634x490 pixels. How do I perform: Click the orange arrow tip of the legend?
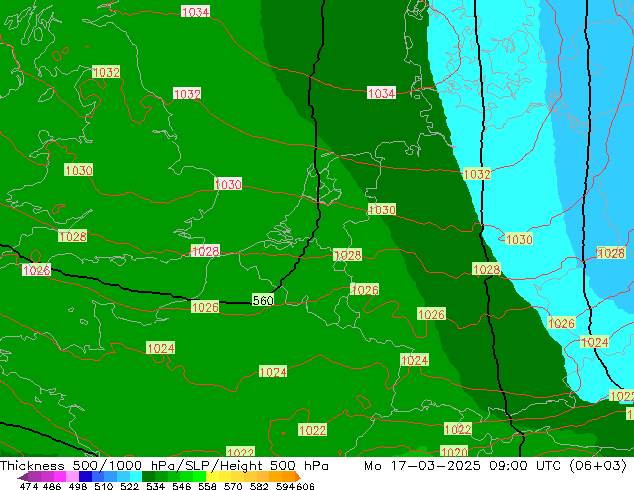click(297, 477)
